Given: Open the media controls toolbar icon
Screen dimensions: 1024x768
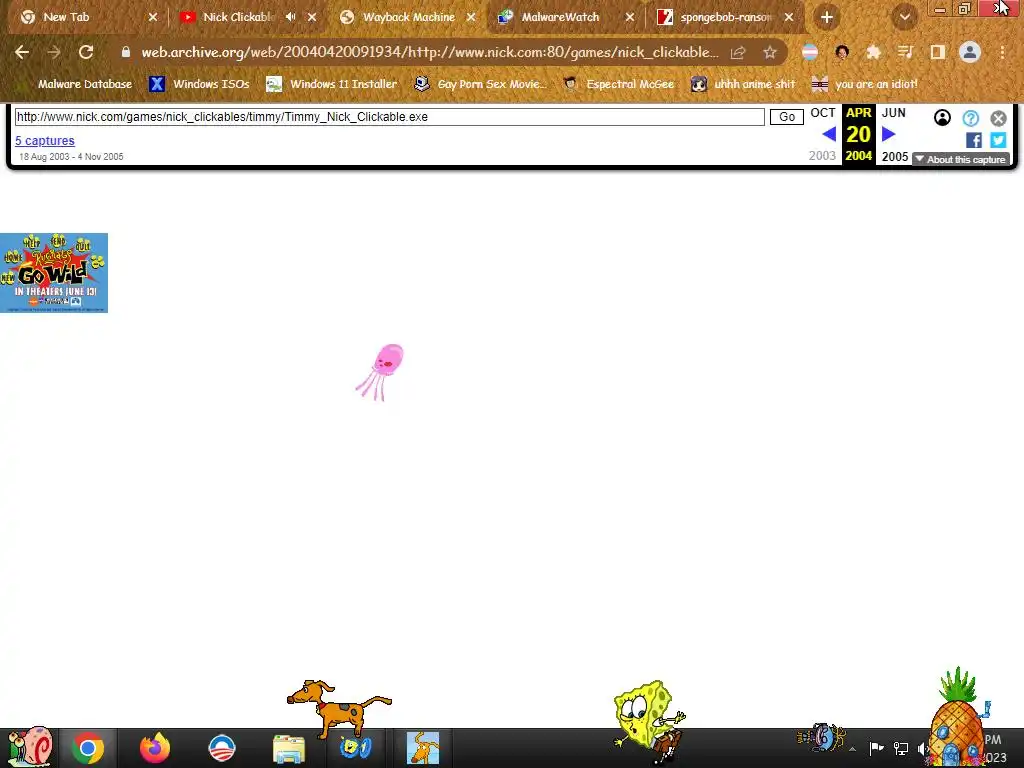Looking at the screenshot, I should coord(905,52).
